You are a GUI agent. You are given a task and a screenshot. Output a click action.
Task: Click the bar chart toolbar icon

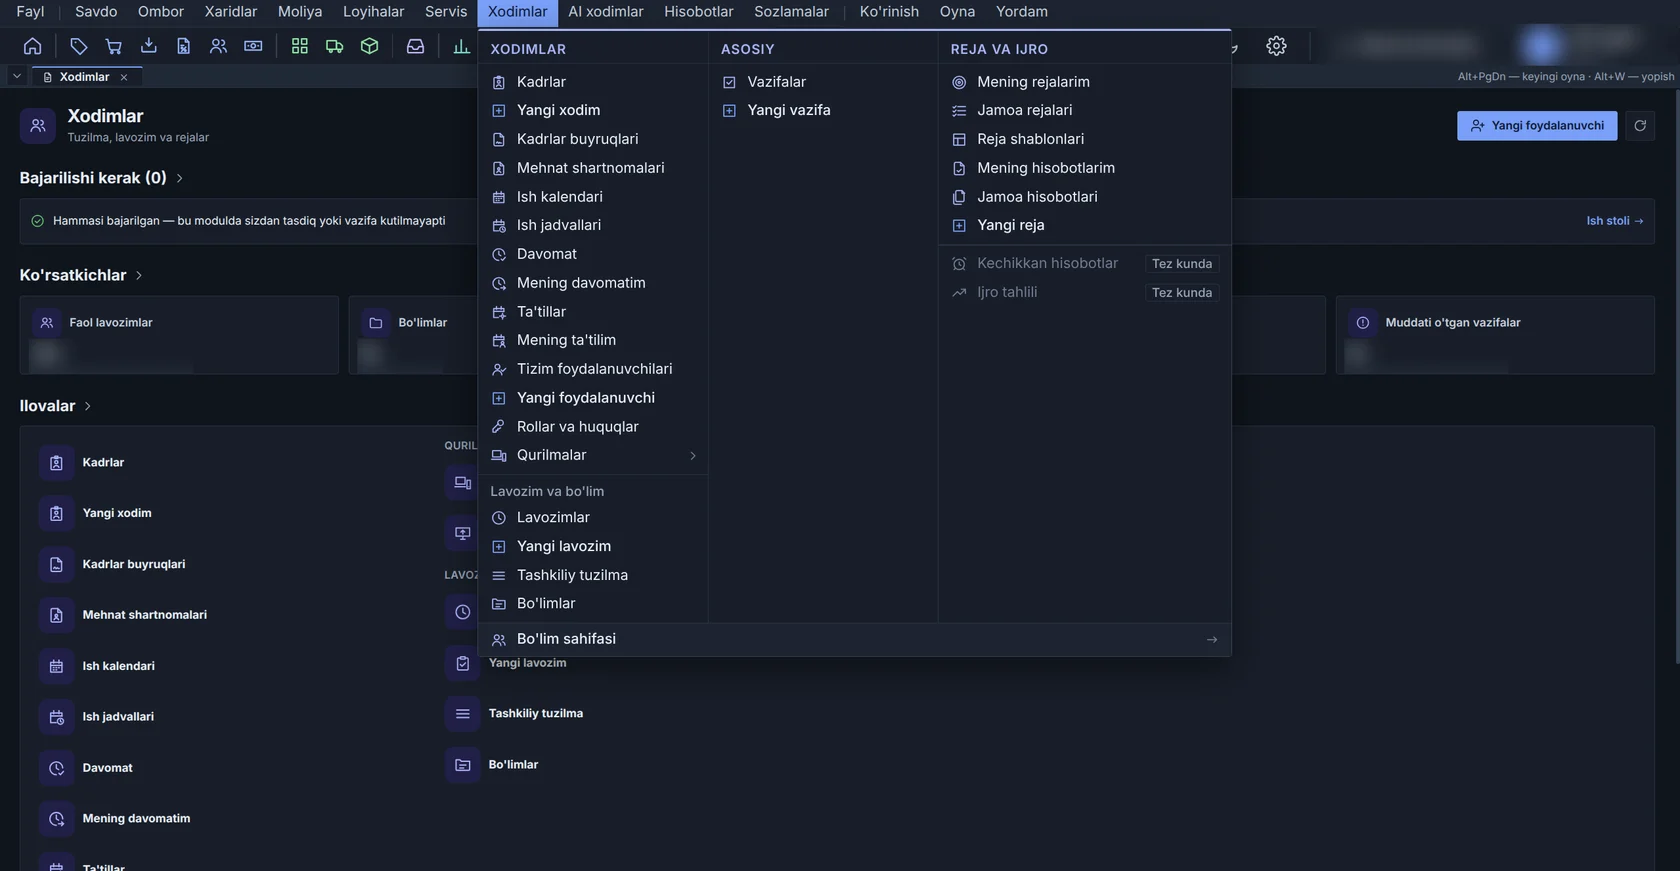tap(461, 46)
